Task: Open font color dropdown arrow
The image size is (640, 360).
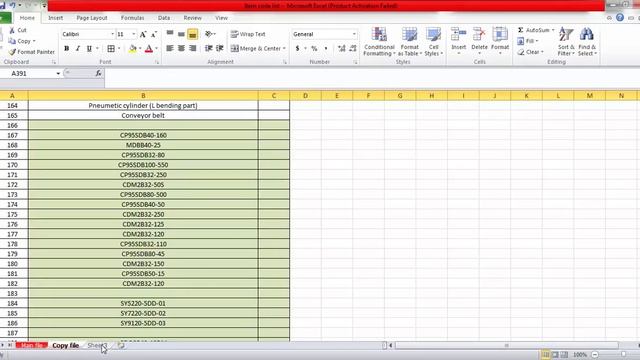Action: [156, 49]
